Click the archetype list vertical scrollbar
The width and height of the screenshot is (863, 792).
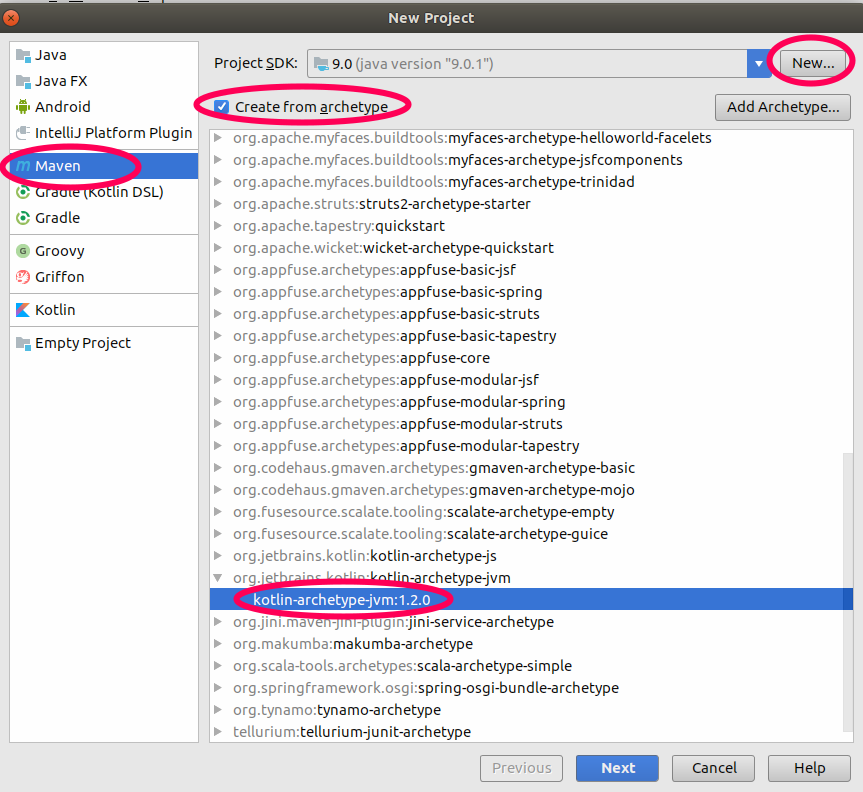(x=848, y=592)
